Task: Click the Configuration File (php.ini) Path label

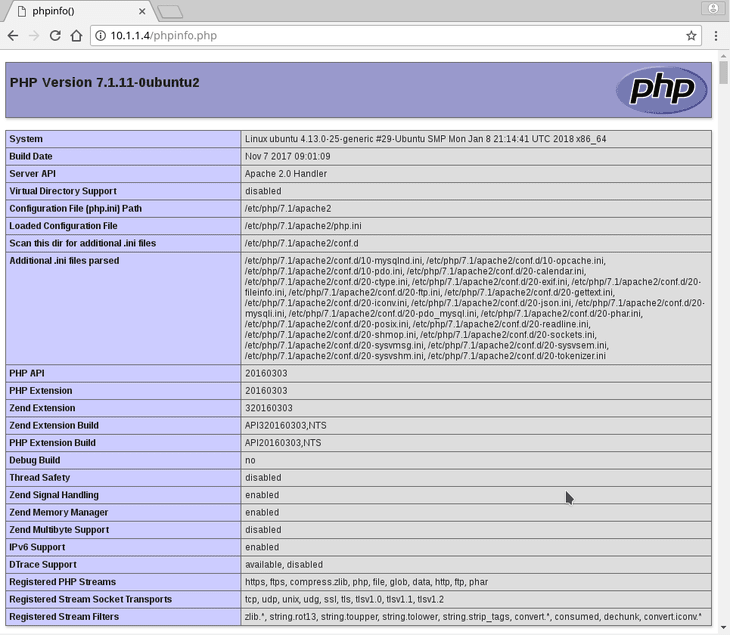Action: (75, 209)
